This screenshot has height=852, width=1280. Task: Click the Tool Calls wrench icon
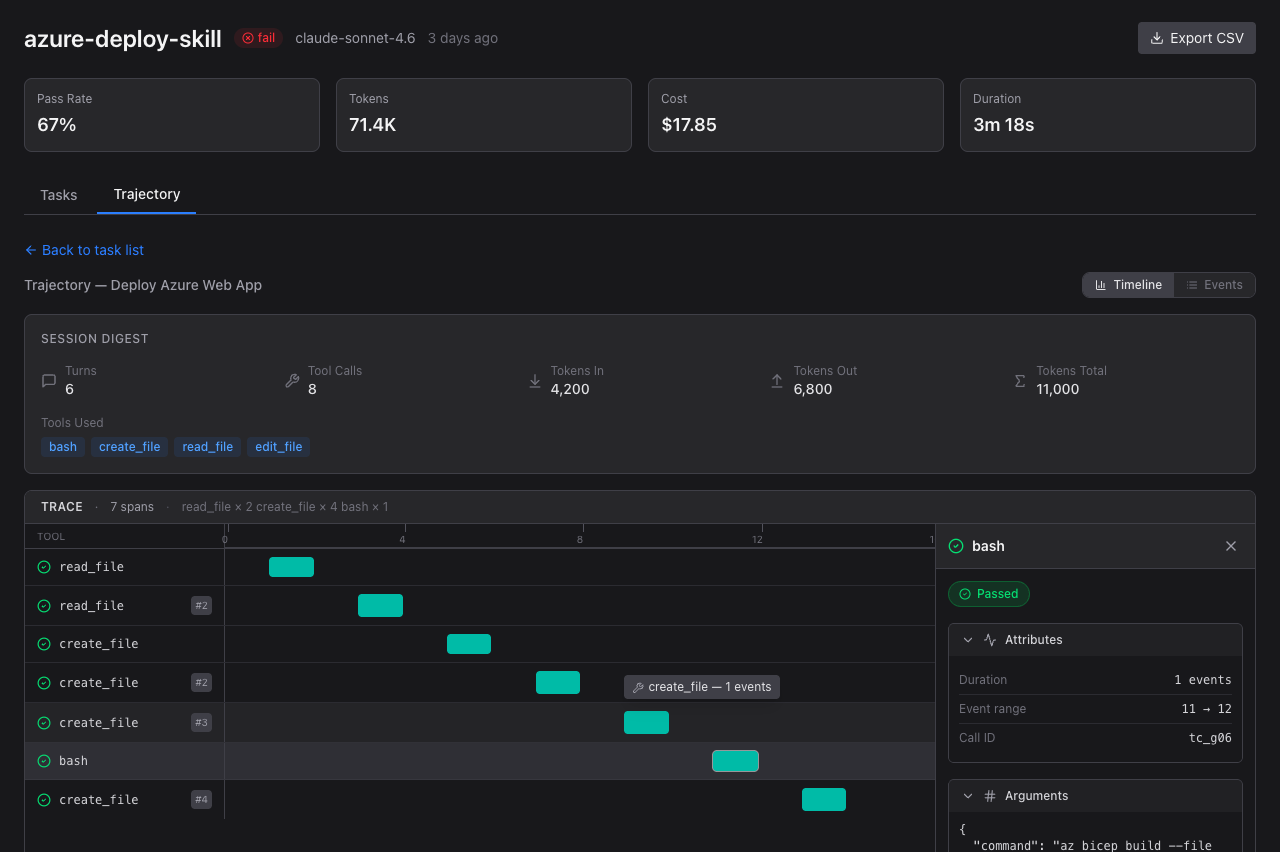pyautogui.click(x=292, y=380)
